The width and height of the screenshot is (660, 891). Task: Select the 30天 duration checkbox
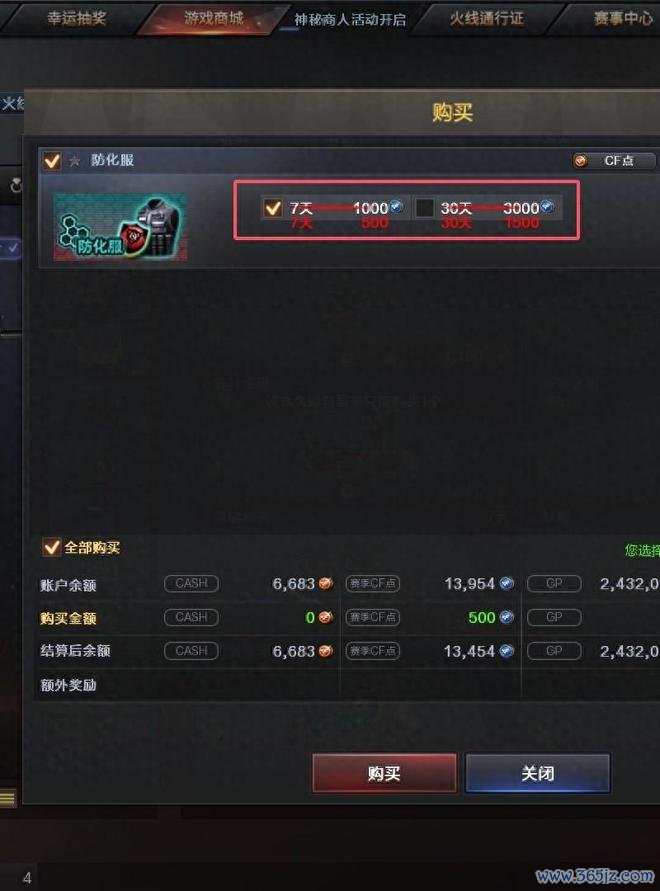pyautogui.click(x=424, y=207)
